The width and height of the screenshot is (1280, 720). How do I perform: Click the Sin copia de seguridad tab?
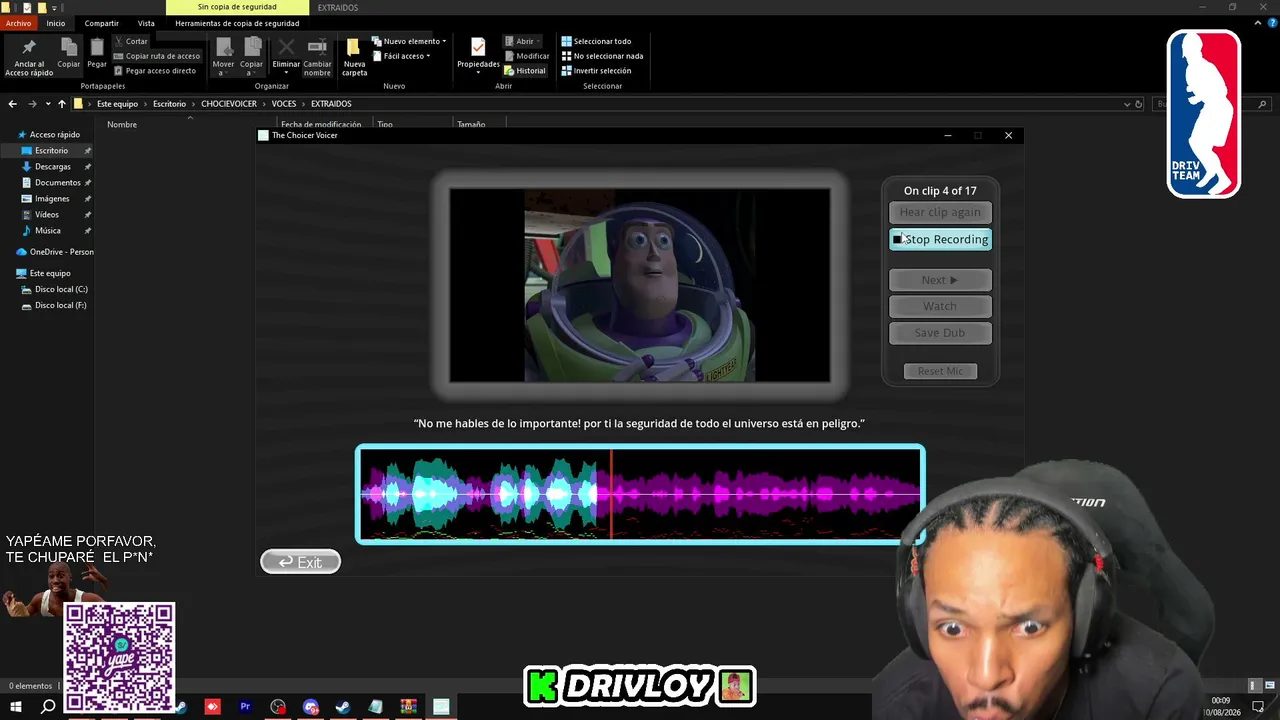tap(237, 7)
